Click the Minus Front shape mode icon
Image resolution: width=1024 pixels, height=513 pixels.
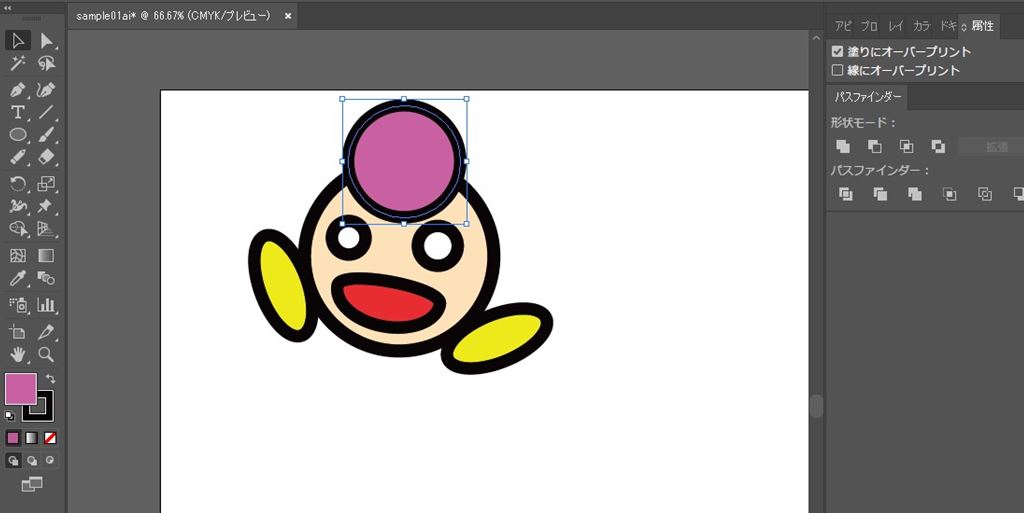875,146
